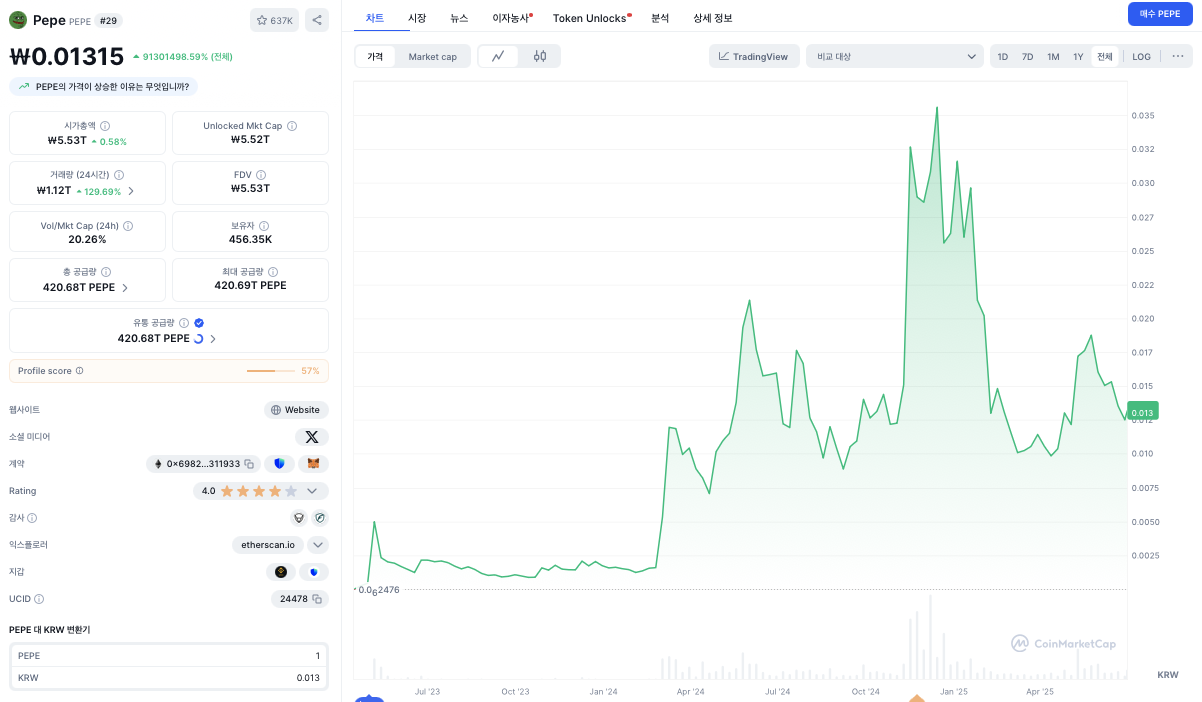Click the 매수 PEPE buy button
Screen dimensions: 1202x702
coord(1160,14)
